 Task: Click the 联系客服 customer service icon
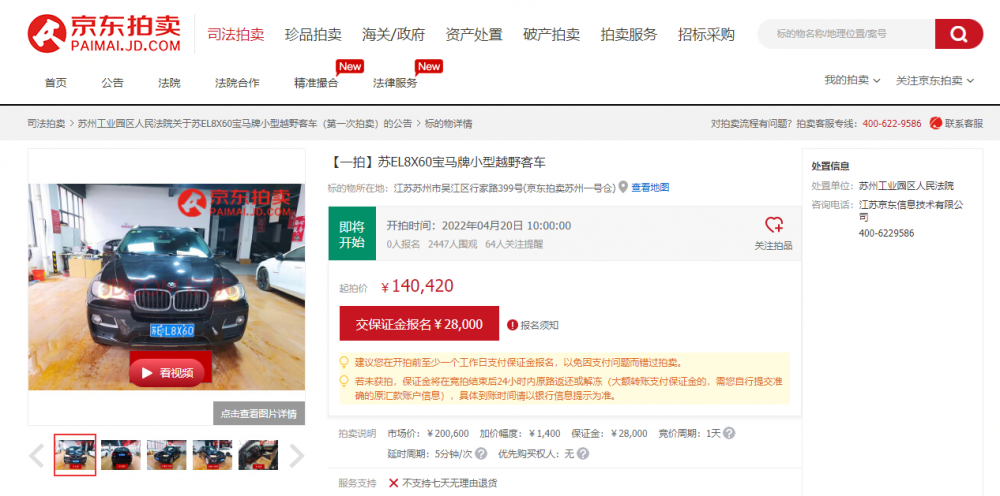click(x=936, y=123)
